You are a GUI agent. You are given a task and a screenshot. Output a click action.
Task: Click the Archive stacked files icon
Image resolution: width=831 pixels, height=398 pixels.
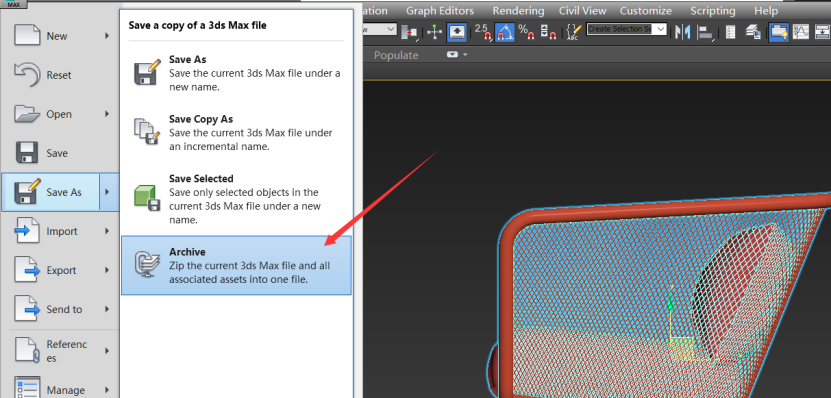[147, 264]
